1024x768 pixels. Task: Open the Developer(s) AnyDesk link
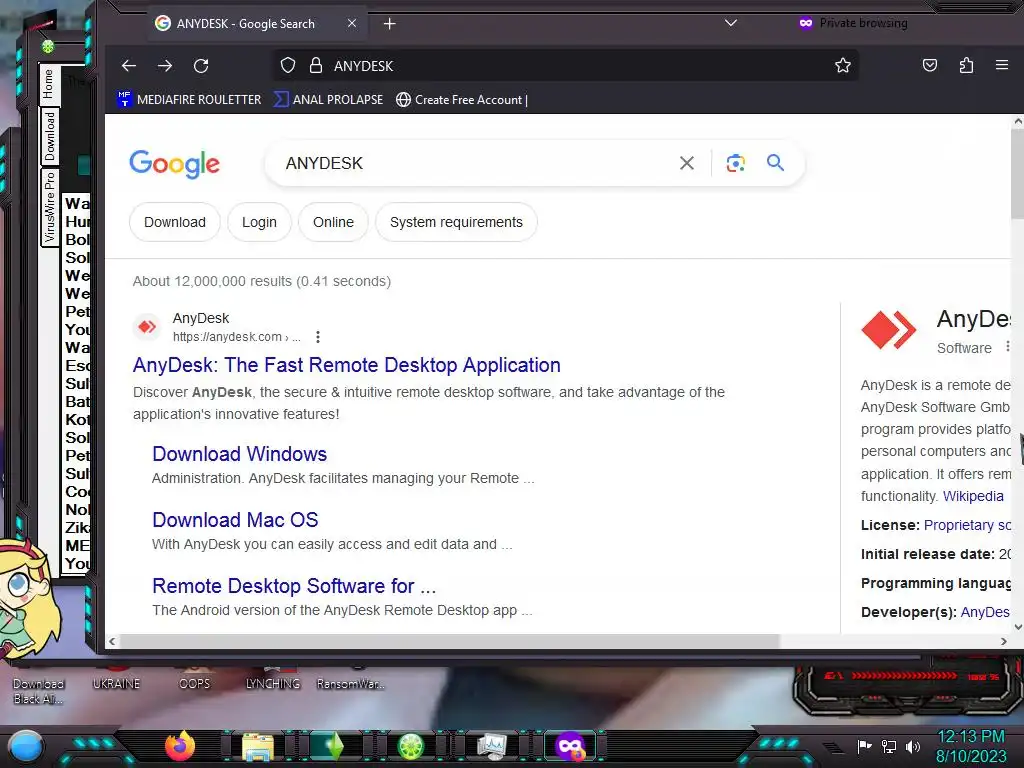tap(985, 612)
